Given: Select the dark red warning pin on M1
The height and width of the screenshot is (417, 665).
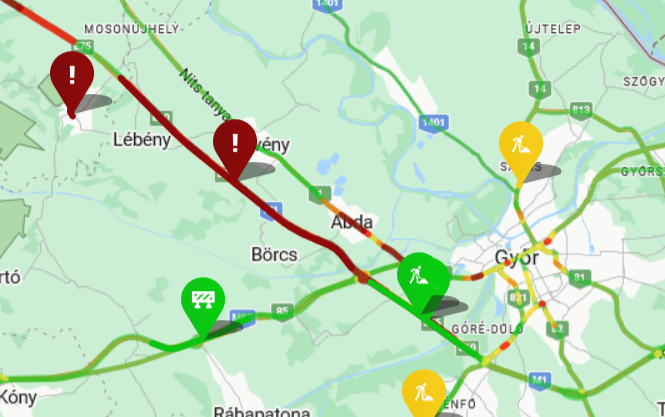Looking at the screenshot, I should tap(235, 148).
